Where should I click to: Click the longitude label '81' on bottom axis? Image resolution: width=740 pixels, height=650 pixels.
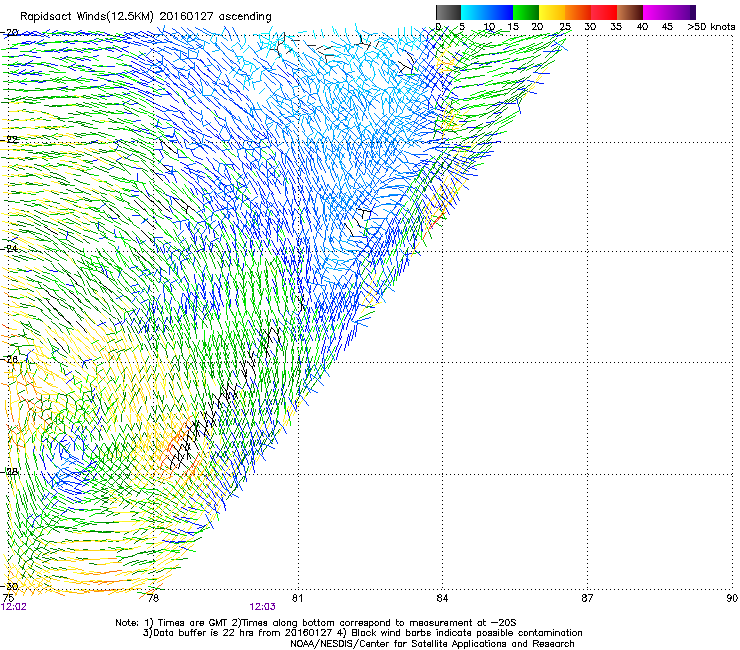click(x=297, y=598)
